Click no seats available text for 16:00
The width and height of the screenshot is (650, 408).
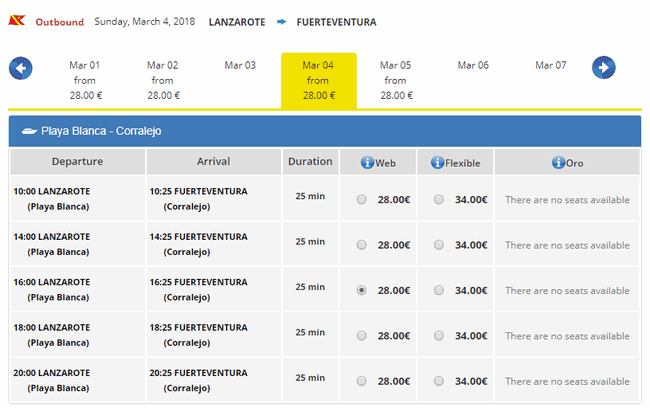[x=567, y=291]
